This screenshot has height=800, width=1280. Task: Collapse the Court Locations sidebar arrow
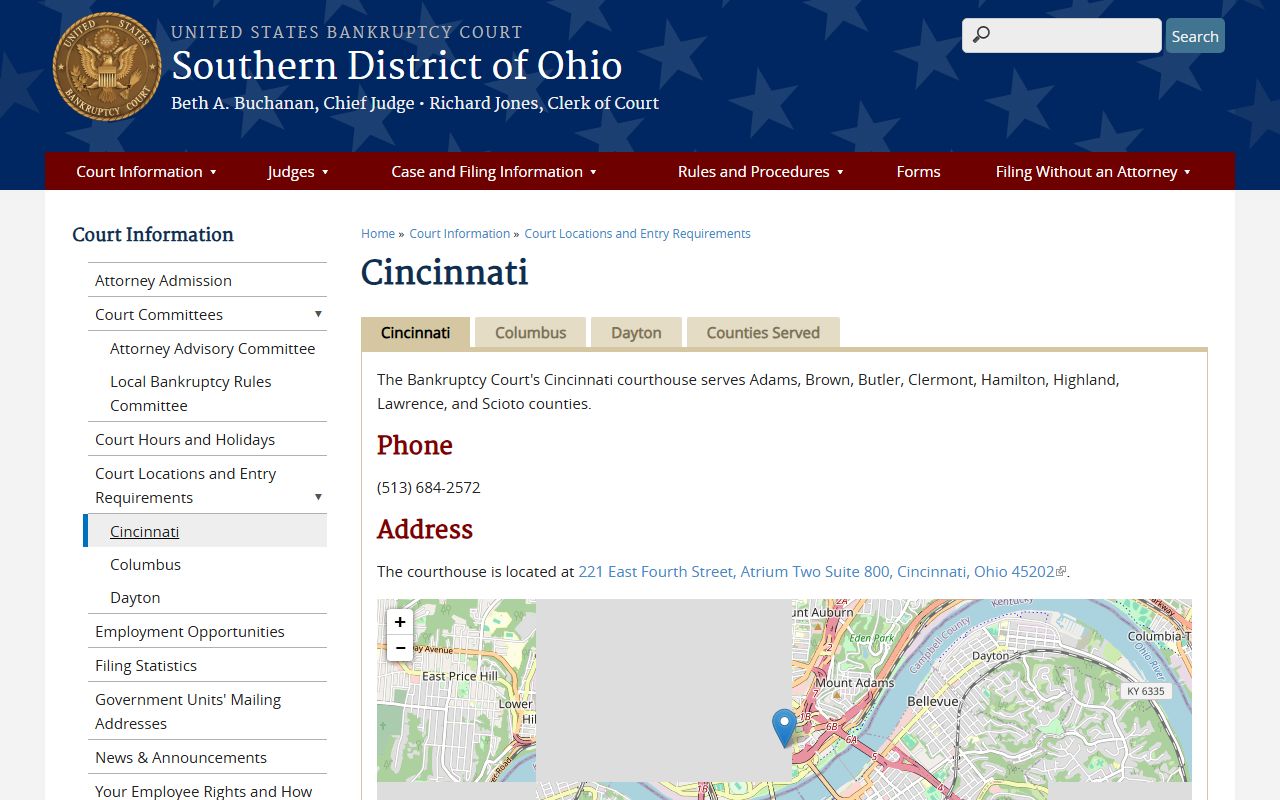318,497
